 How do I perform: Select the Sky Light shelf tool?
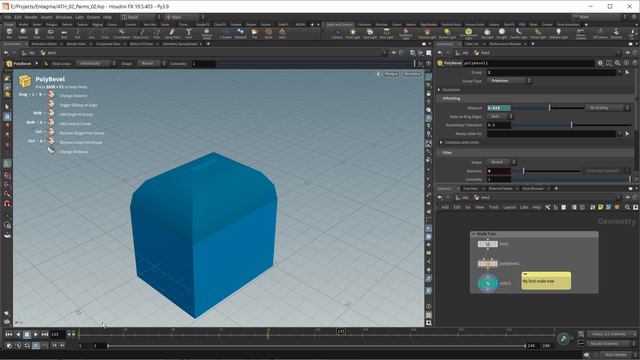pos(487,33)
